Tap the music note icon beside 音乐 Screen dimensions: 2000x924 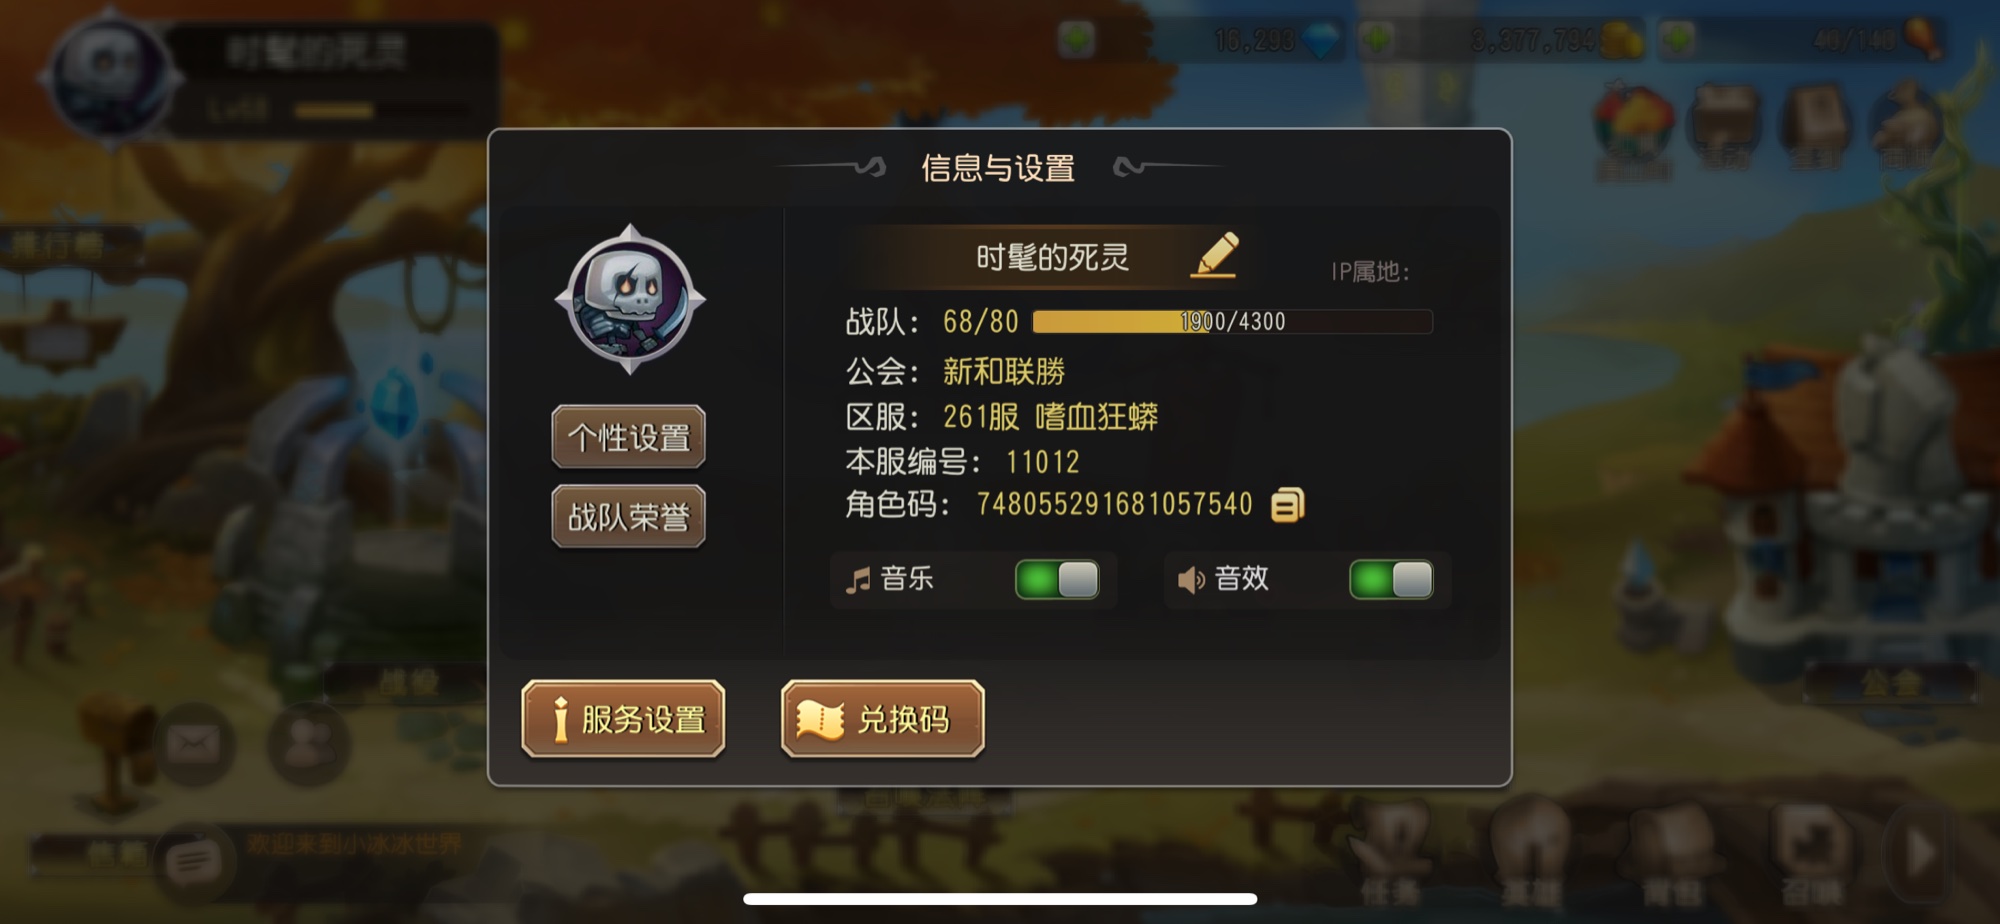858,579
